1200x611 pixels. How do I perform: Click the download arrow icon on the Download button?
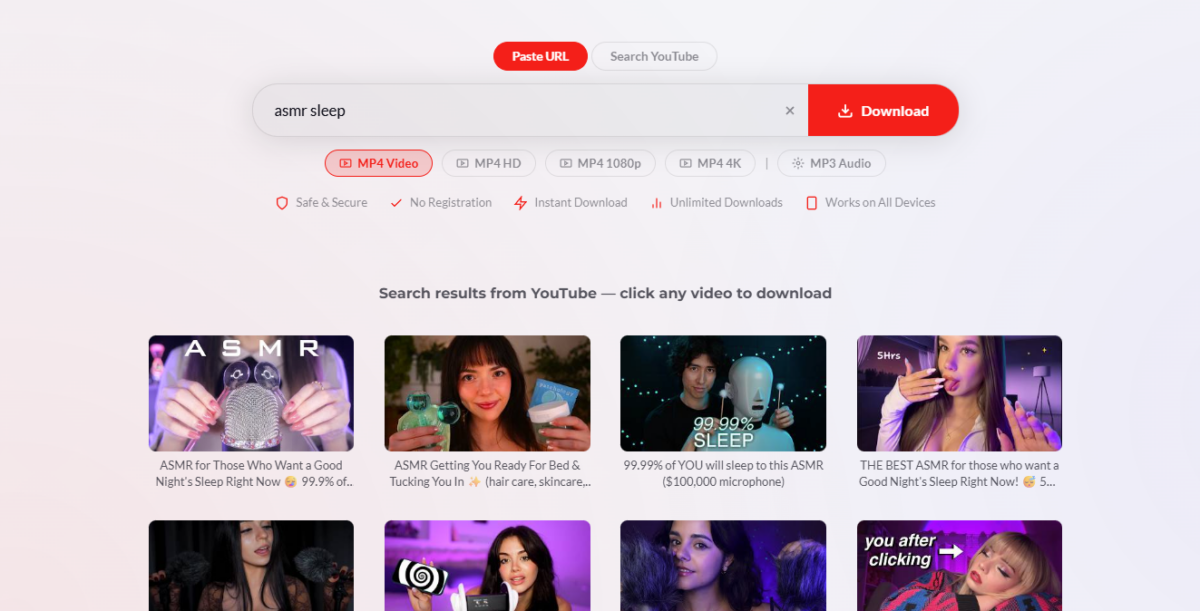point(846,110)
